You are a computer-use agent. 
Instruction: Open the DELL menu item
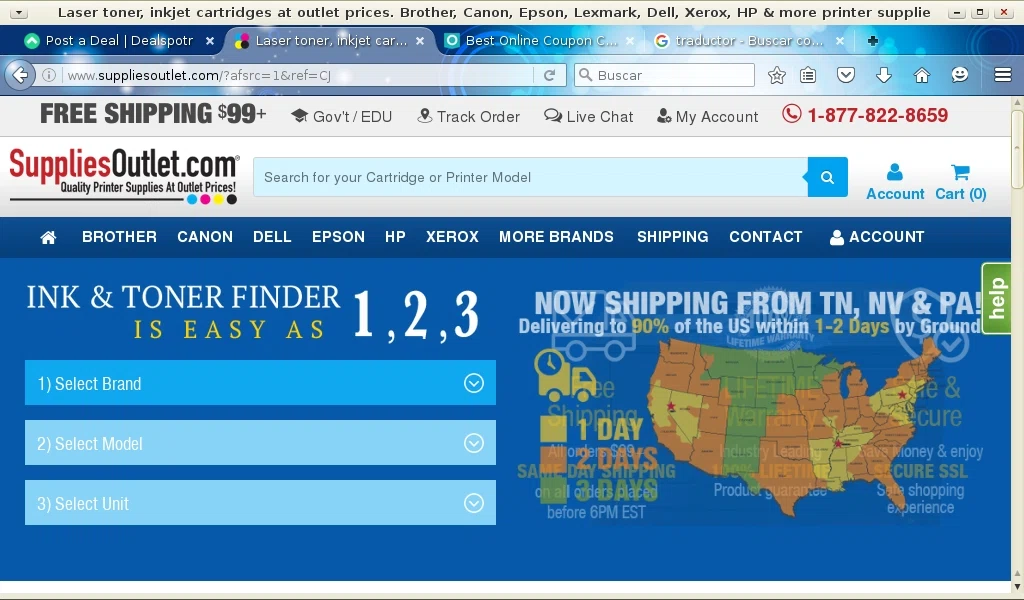(x=272, y=237)
